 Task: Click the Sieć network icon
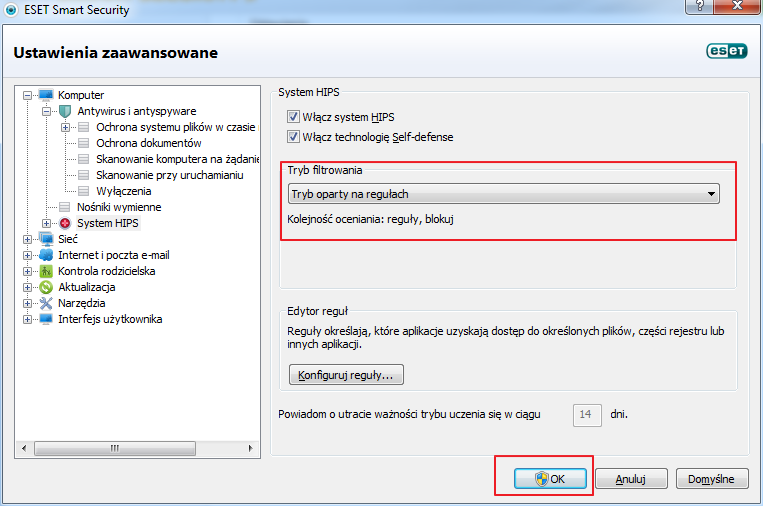tap(46, 239)
